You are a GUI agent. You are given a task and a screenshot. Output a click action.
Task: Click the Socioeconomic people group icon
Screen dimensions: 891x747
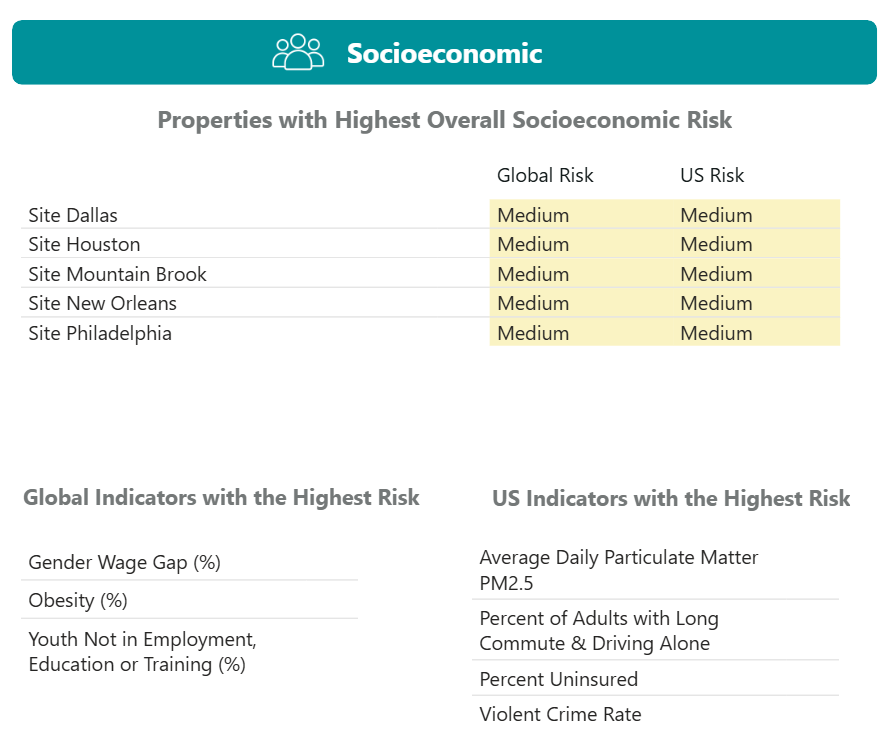point(298,52)
